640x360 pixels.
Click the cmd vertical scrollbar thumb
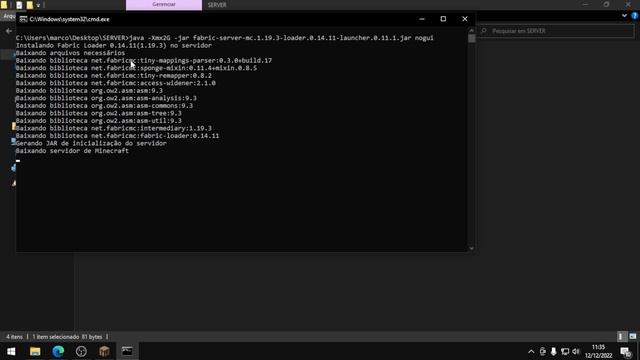tap(471, 38)
